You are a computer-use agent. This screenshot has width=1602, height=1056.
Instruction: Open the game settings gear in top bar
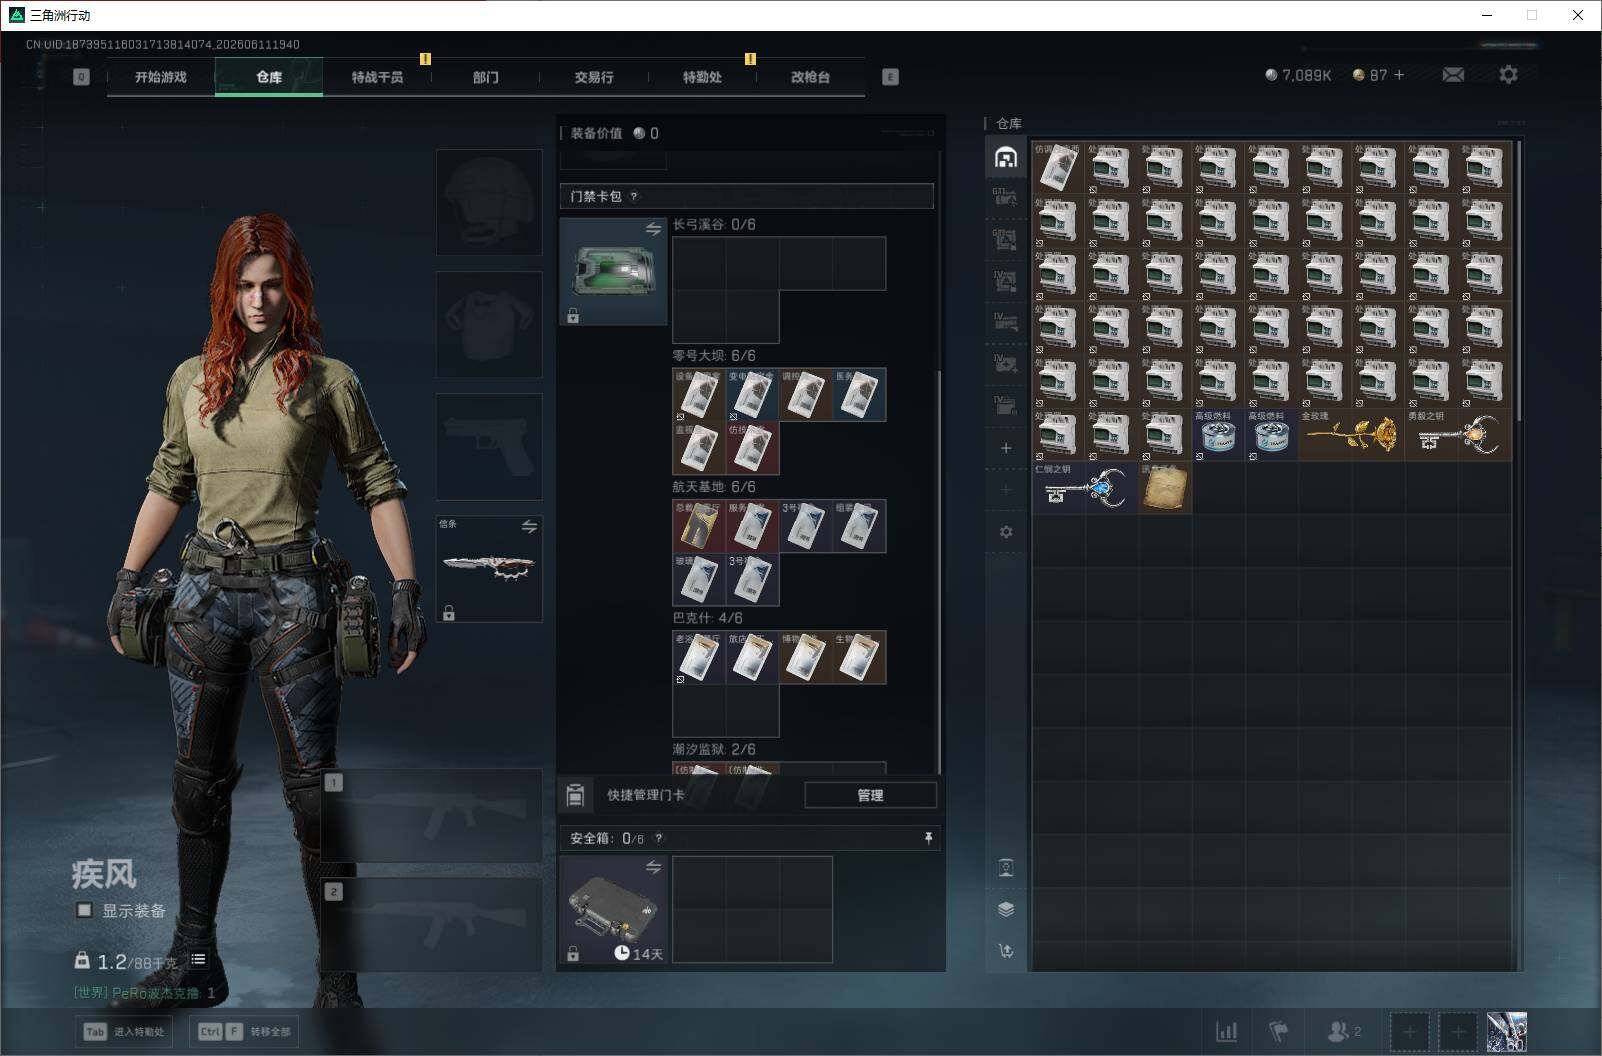click(1508, 74)
